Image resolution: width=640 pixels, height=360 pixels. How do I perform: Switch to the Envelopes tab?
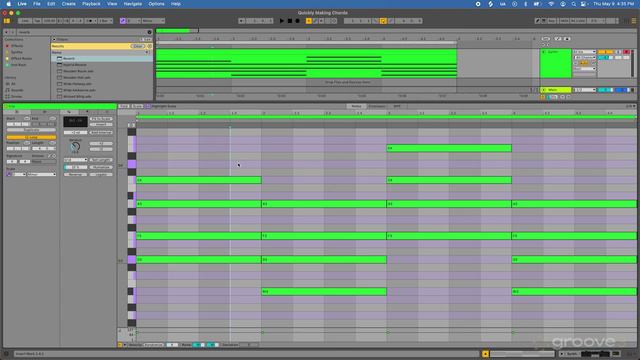click(x=376, y=106)
